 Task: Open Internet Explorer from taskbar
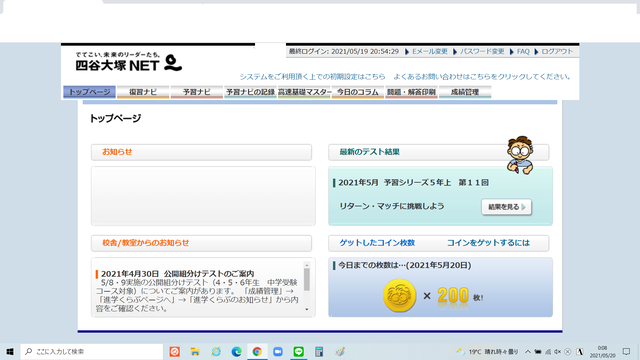point(216,351)
